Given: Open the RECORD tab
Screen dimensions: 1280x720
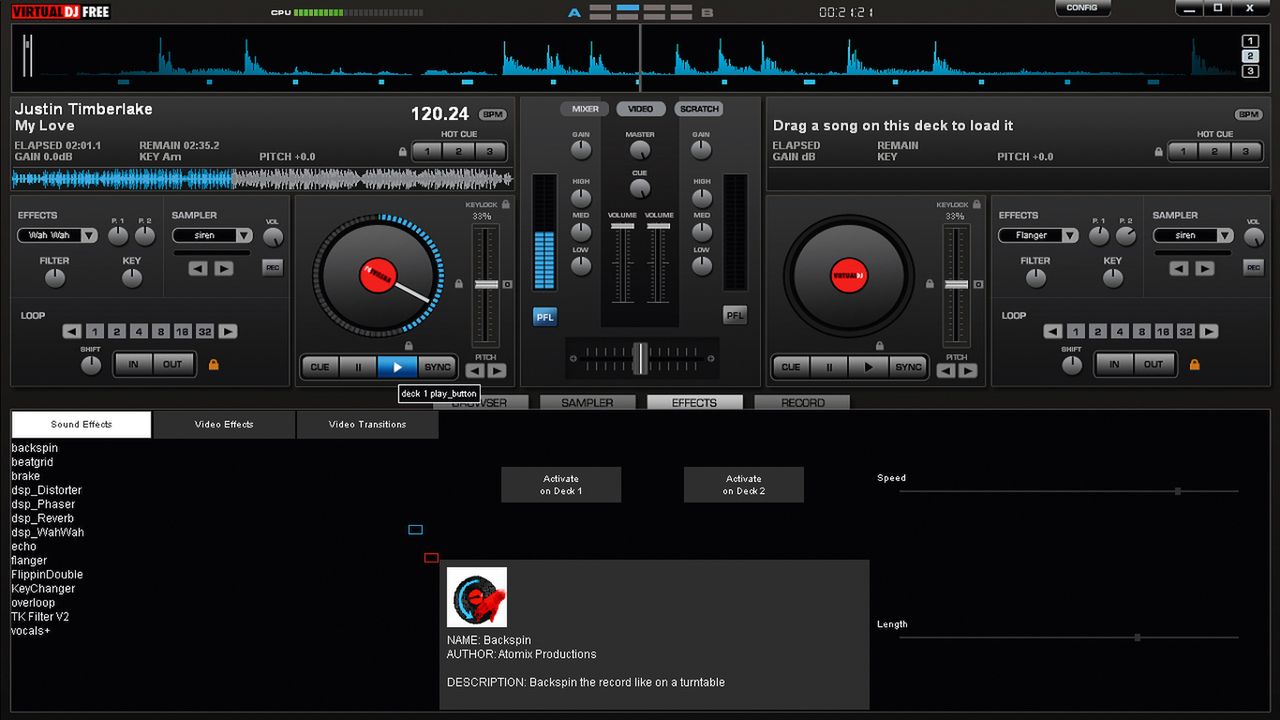Looking at the screenshot, I should pyautogui.click(x=803, y=403).
